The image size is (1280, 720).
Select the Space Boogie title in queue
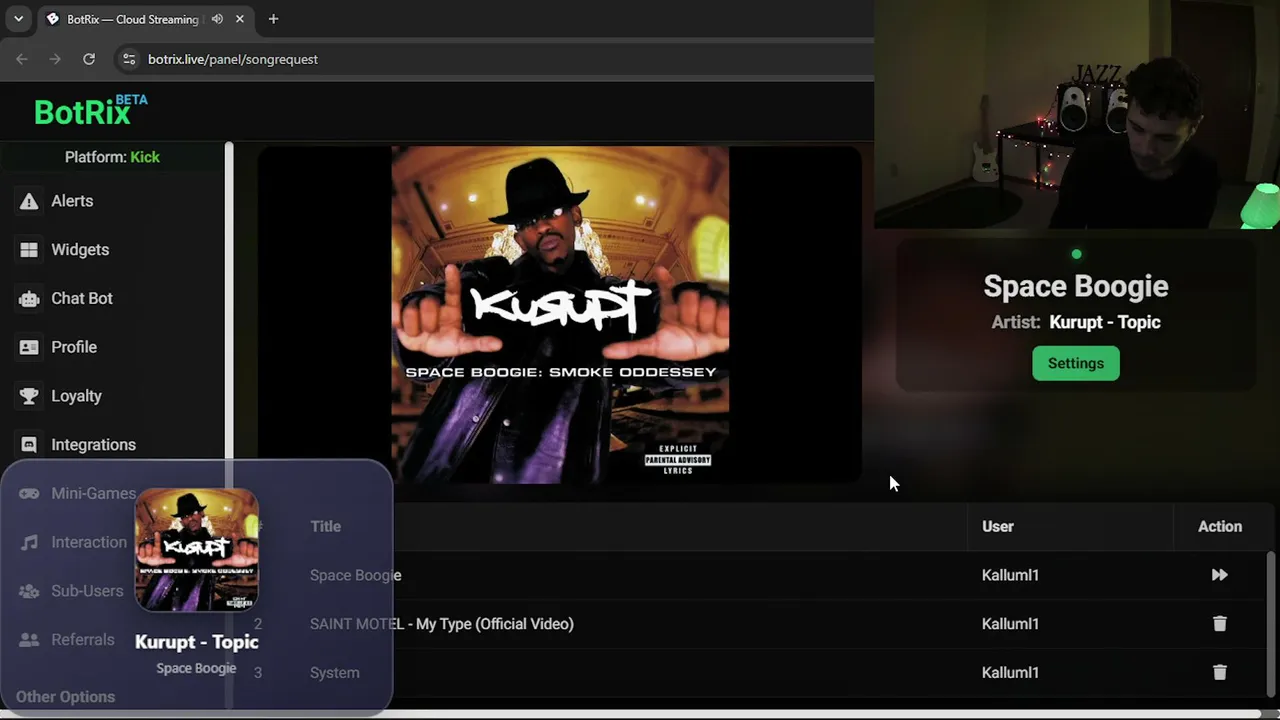pyautogui.click(x=355, y=575)
